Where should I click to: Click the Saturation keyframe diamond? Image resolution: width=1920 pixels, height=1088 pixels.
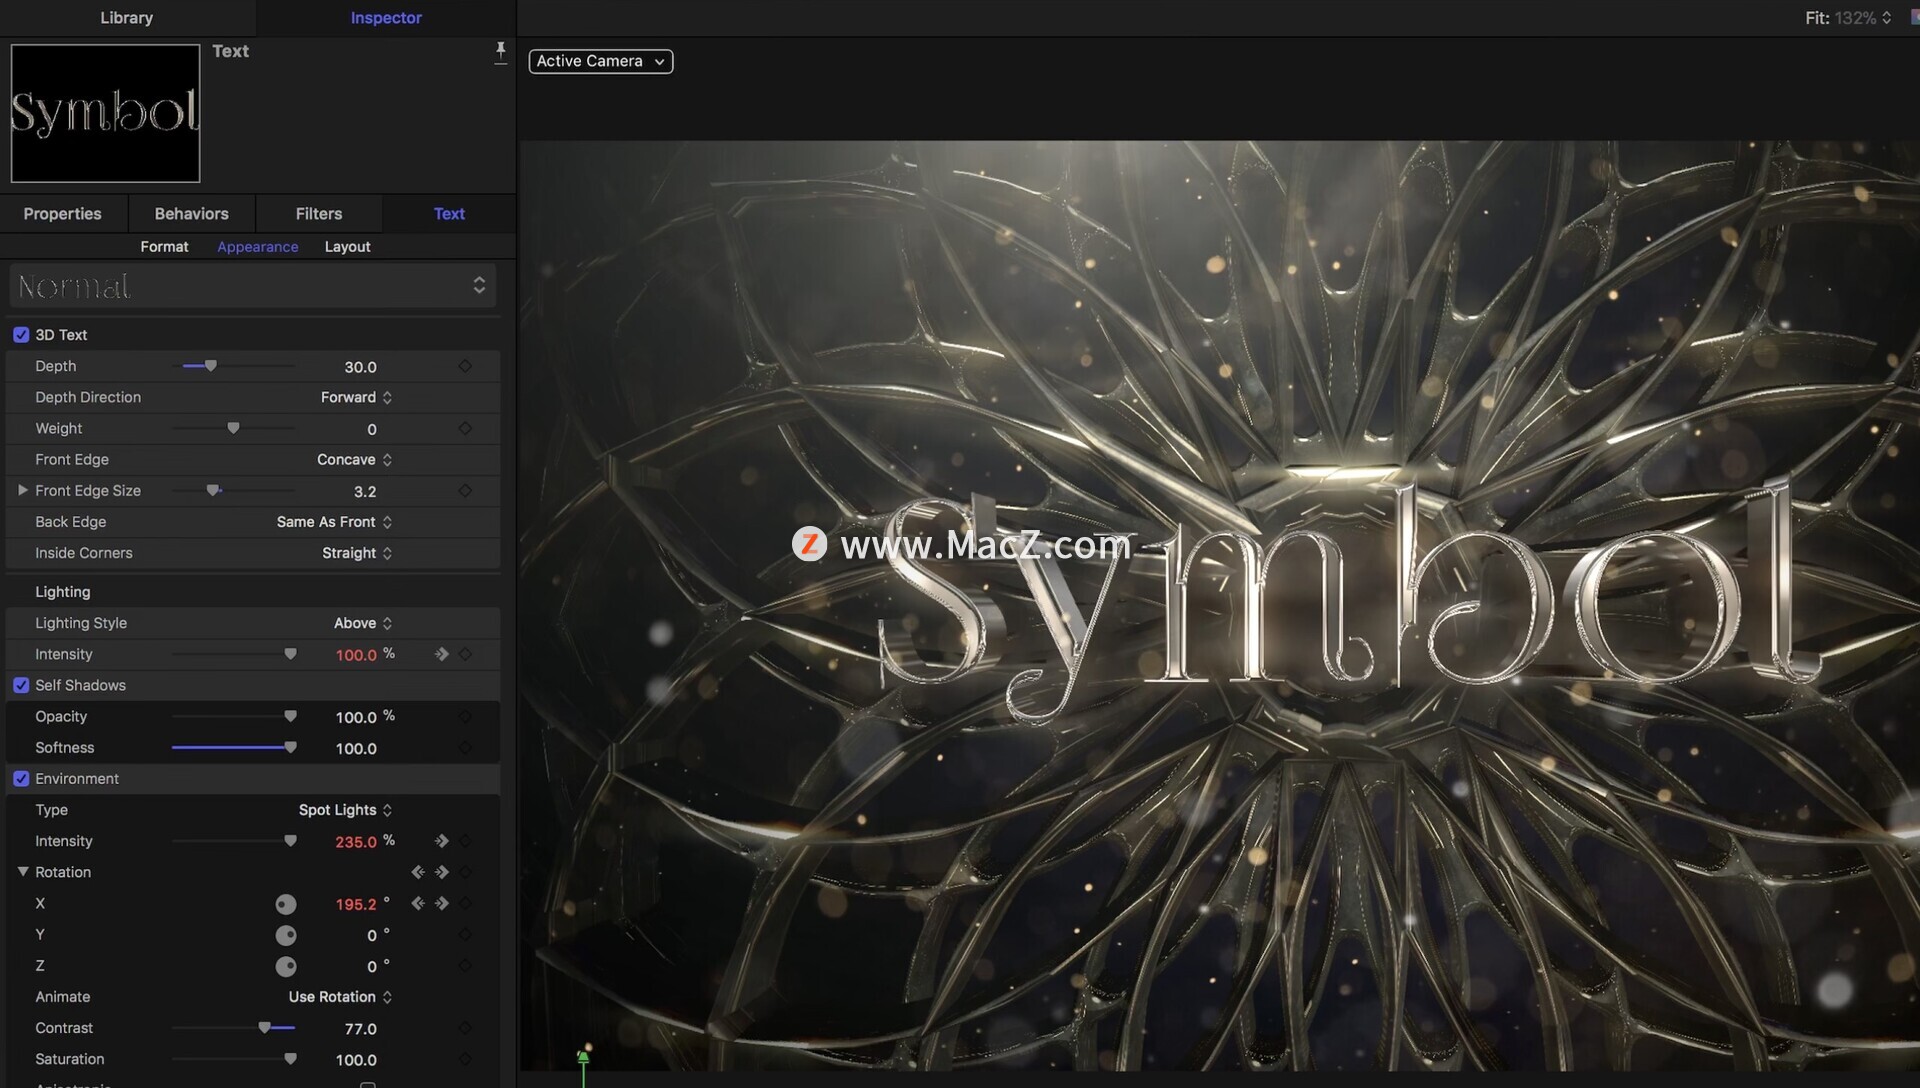(465, 1059)
